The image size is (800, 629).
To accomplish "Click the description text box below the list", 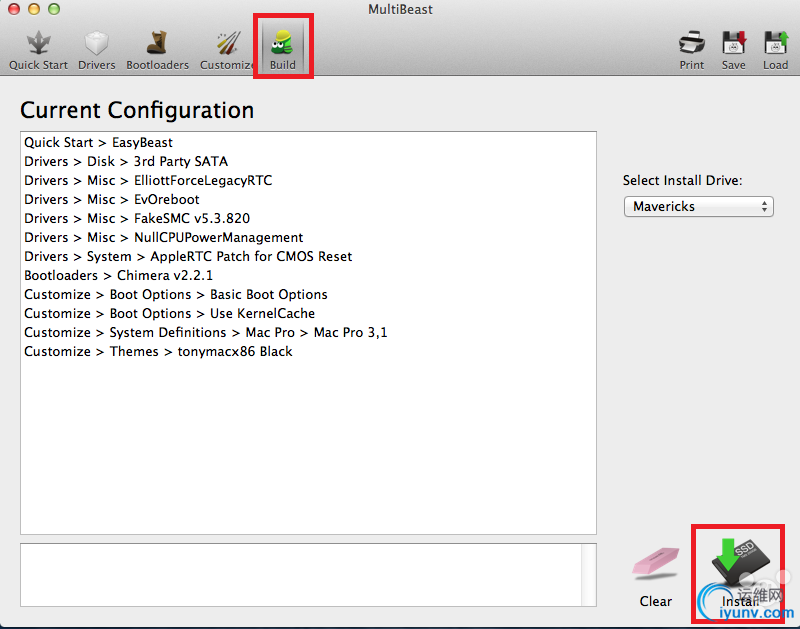I will (301, 575).
